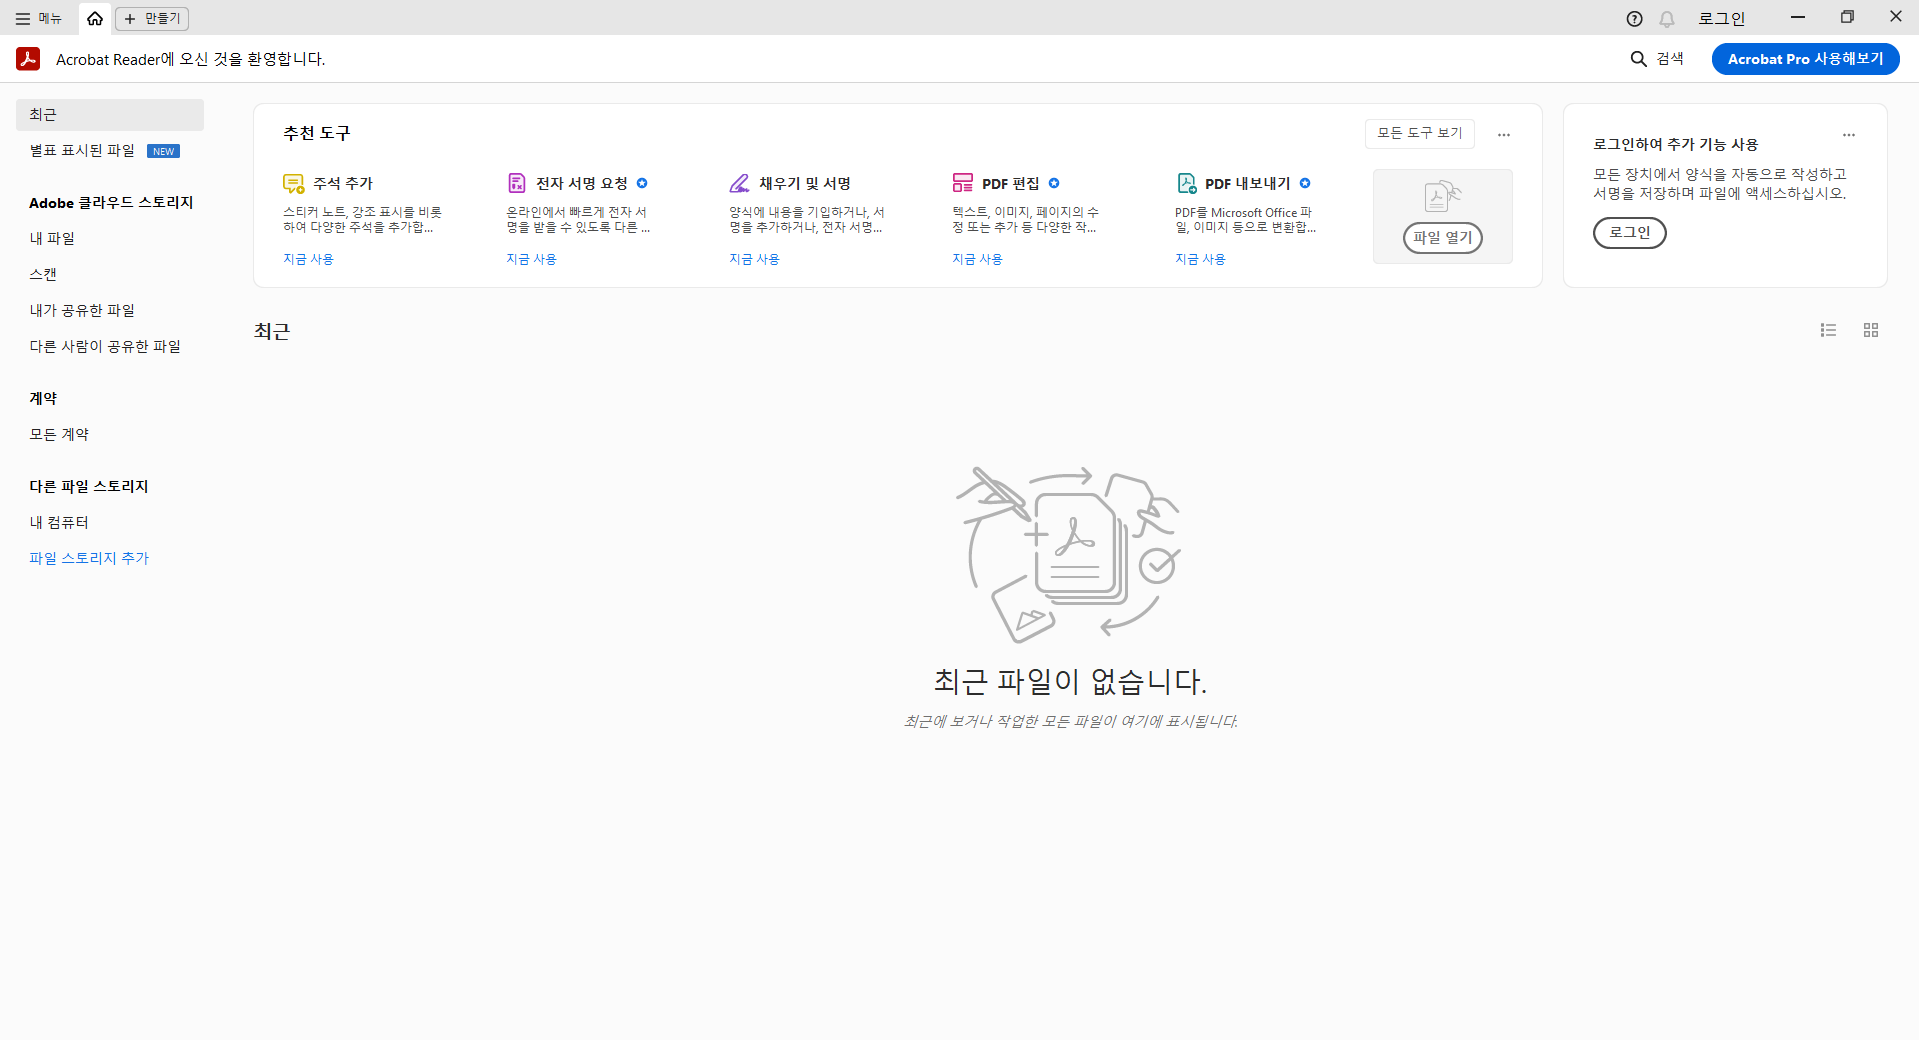
Task: Click the PDF 내보내기 icon
Action: pos(1186,183)
